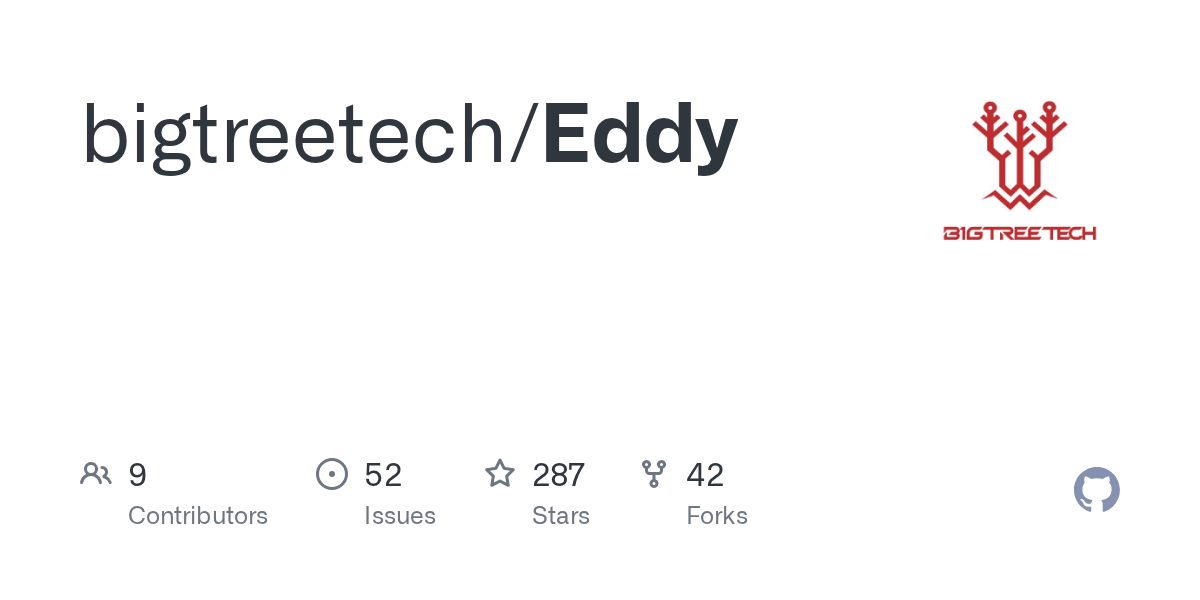1200x600 pixels.
Task: Open the Forks label
Action: pos(717,516)
